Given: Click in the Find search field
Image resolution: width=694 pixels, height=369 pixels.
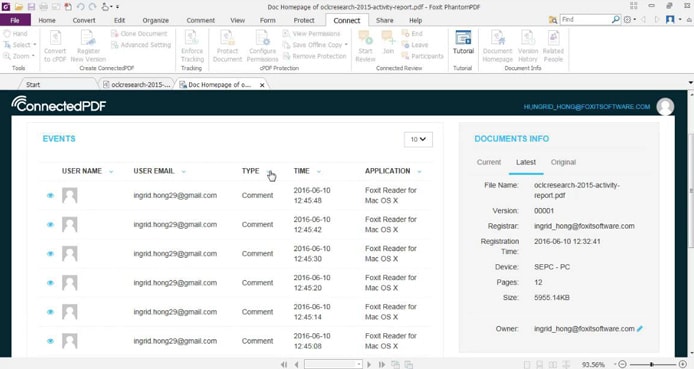Looking at the screenshot, I should [585, 19].
